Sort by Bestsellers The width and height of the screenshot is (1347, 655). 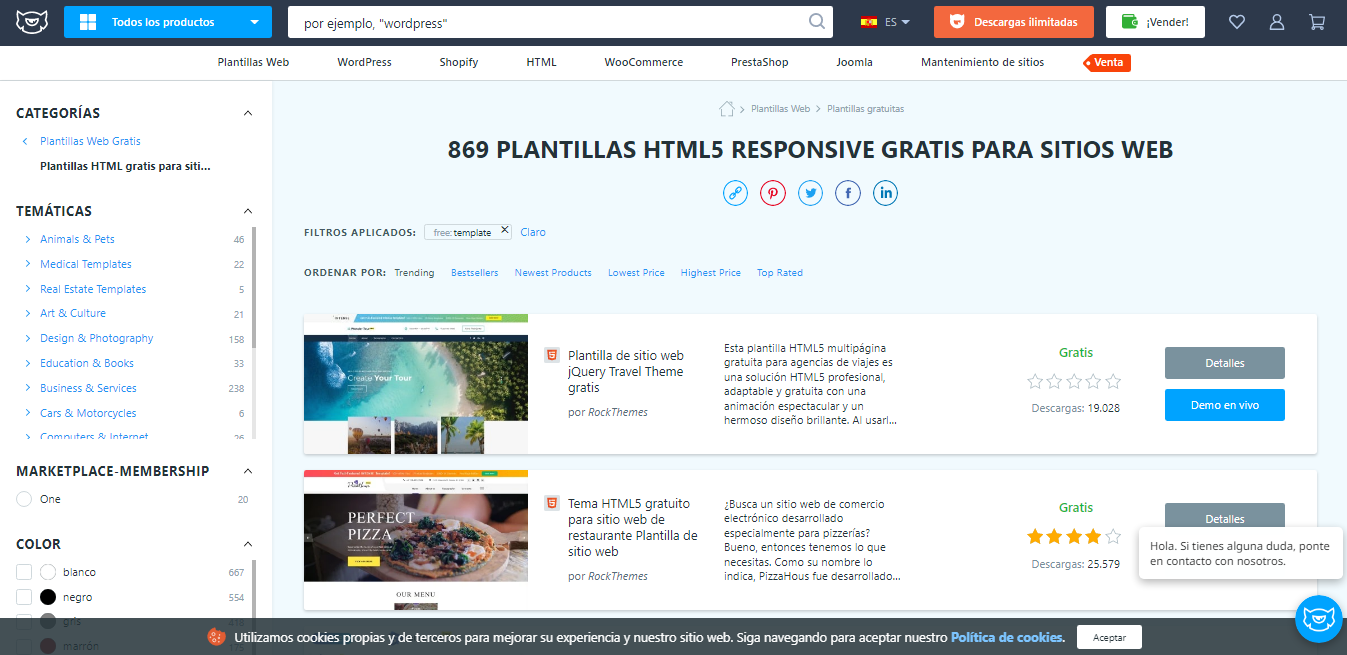tap(474, 273)
